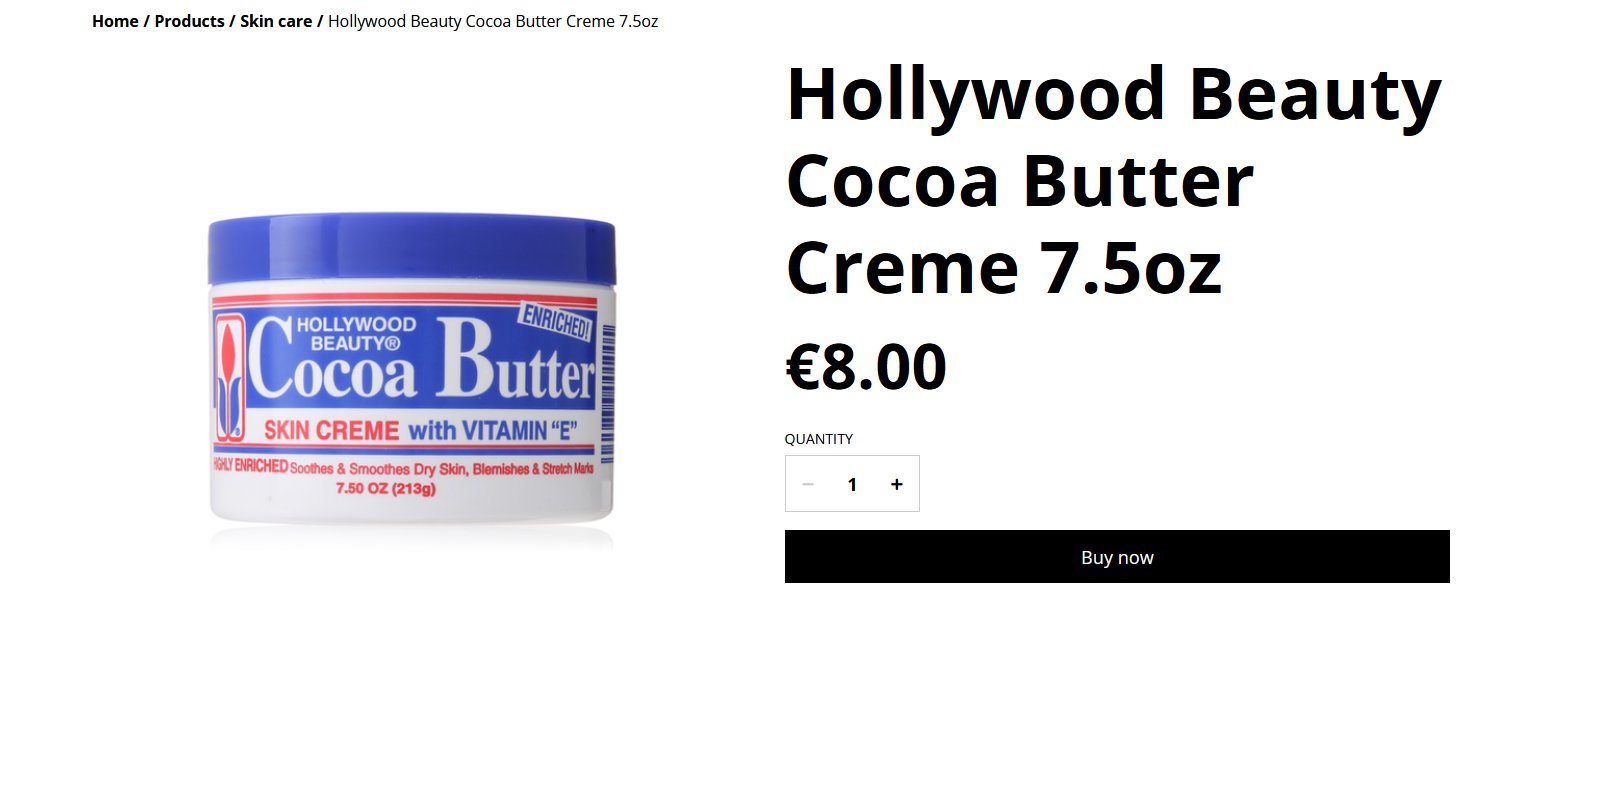Click the QUANTITY label
Viewport: 1622px width, 793px height.
click(x=818, y=439)
